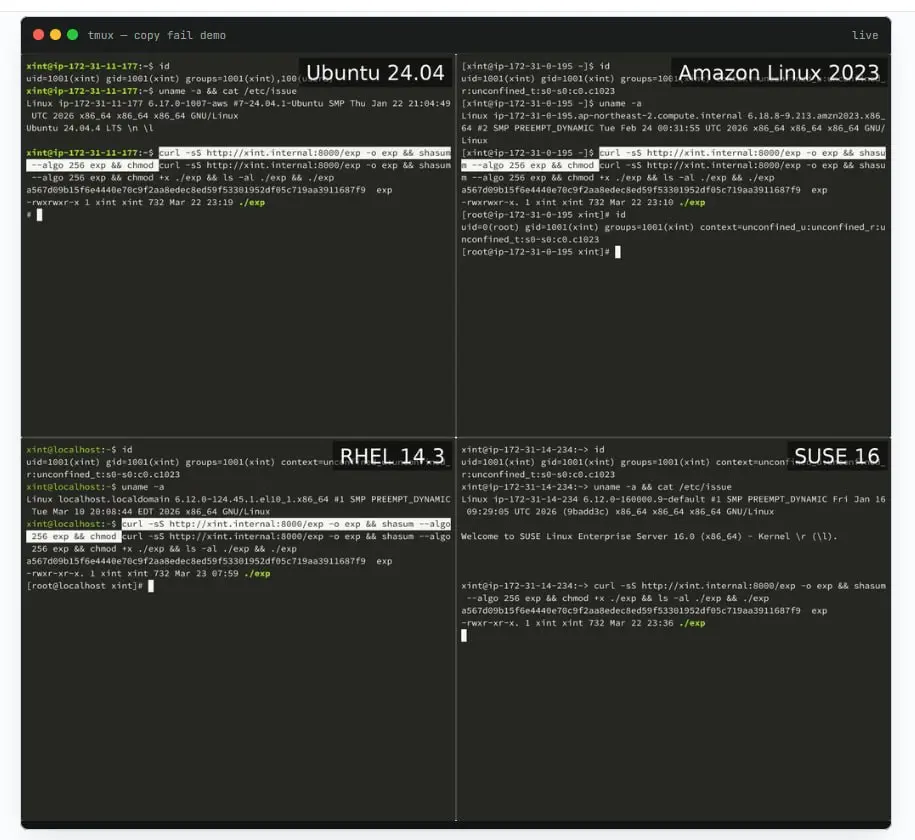Click the "Tue Mar 10 20:08:44 EDT 2026" line
The width and height of the screenshot is (915, 840).
pos(151,511)
